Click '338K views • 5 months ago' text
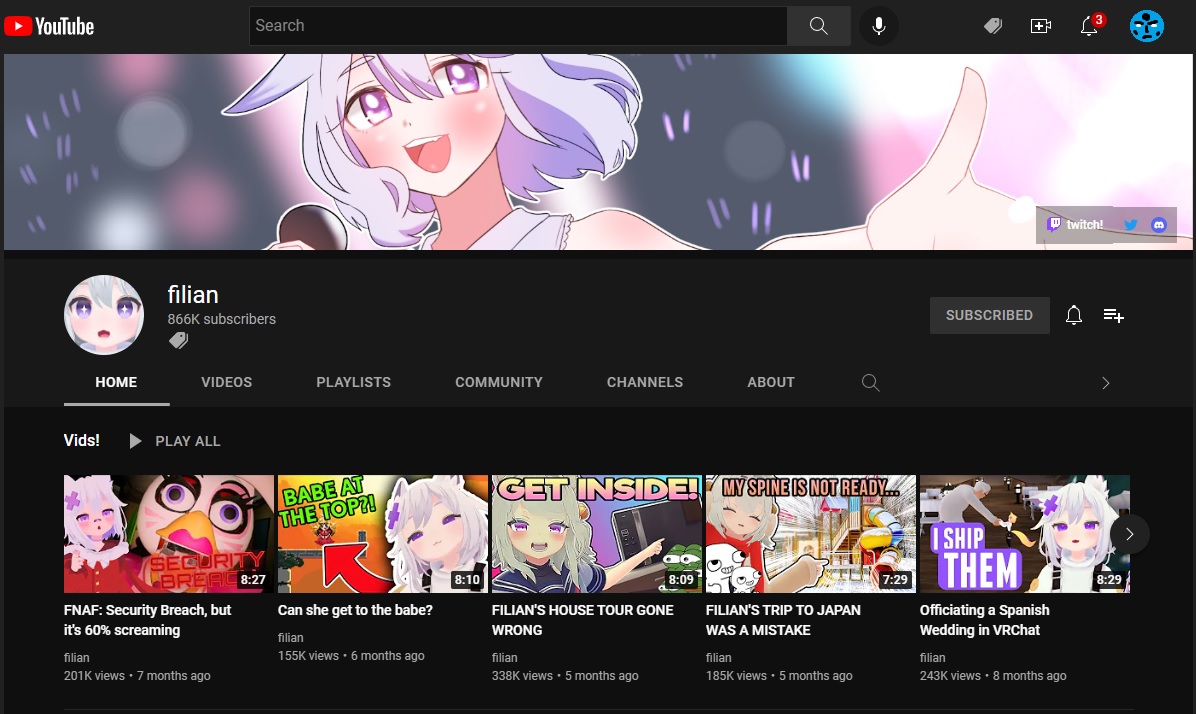This screenshot has width=1196, height=714. pyautogui.click(x=565, y=676)
